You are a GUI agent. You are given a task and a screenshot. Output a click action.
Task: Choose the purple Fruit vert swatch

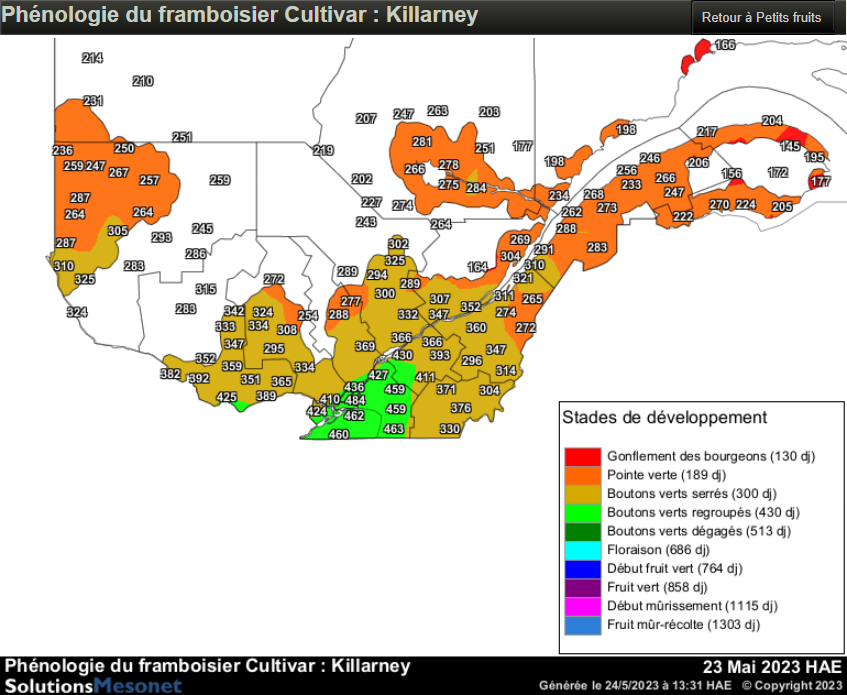coord(582,588)
